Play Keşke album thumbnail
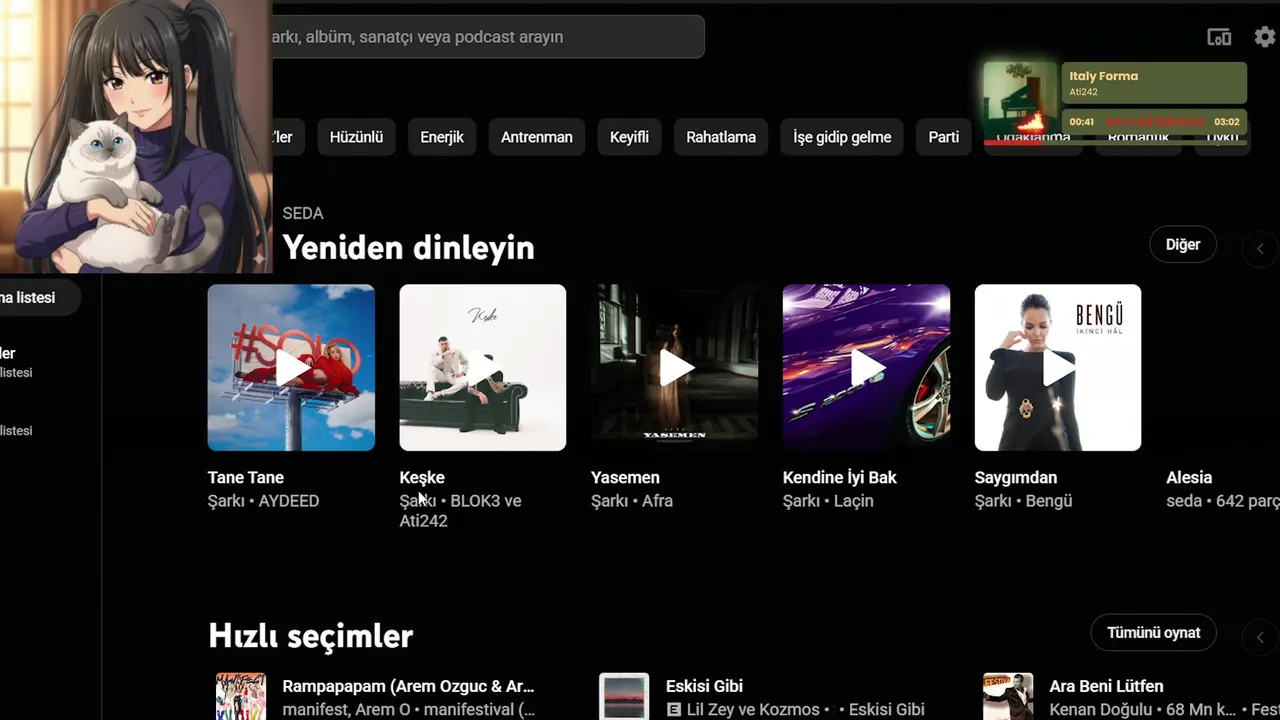This screenshot has height=720, width=1280. point(483,368)
